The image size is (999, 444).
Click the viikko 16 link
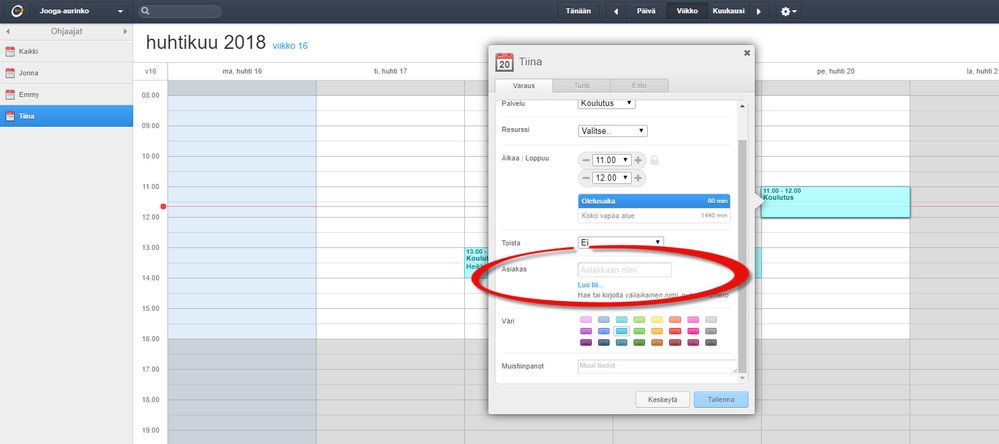(290, 46)
